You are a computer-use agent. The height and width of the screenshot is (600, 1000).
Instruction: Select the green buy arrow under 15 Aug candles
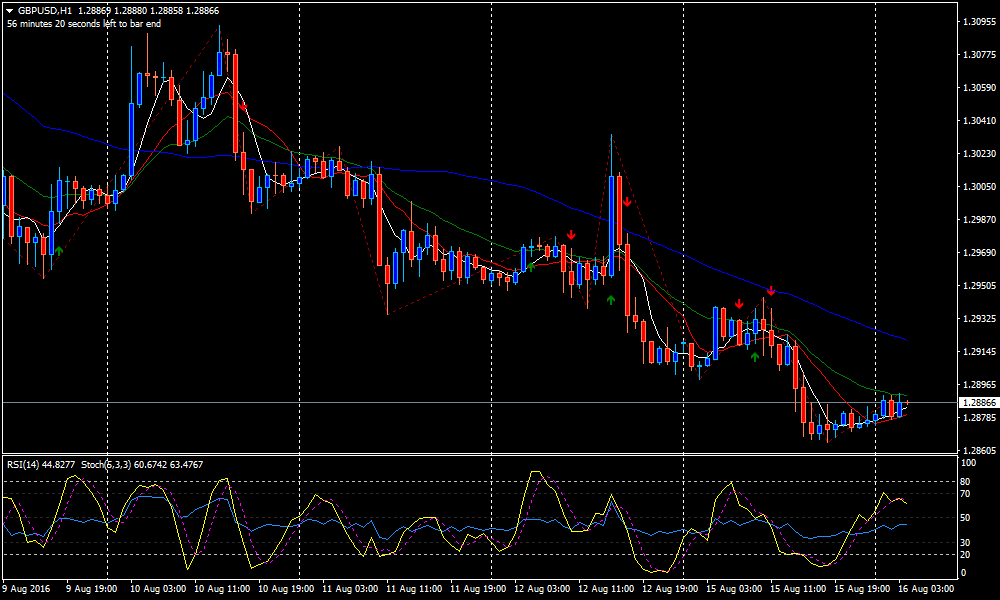coord(755,355)
